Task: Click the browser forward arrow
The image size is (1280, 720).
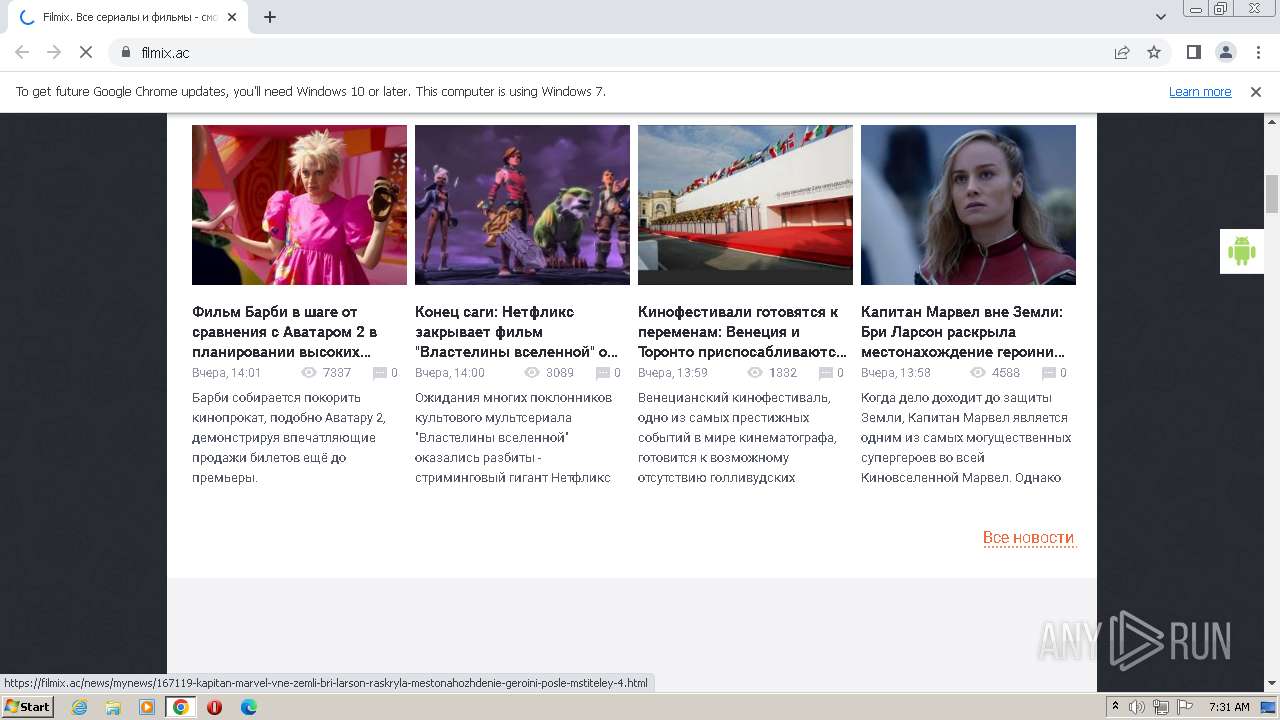Action: click(x=54, y=52)
